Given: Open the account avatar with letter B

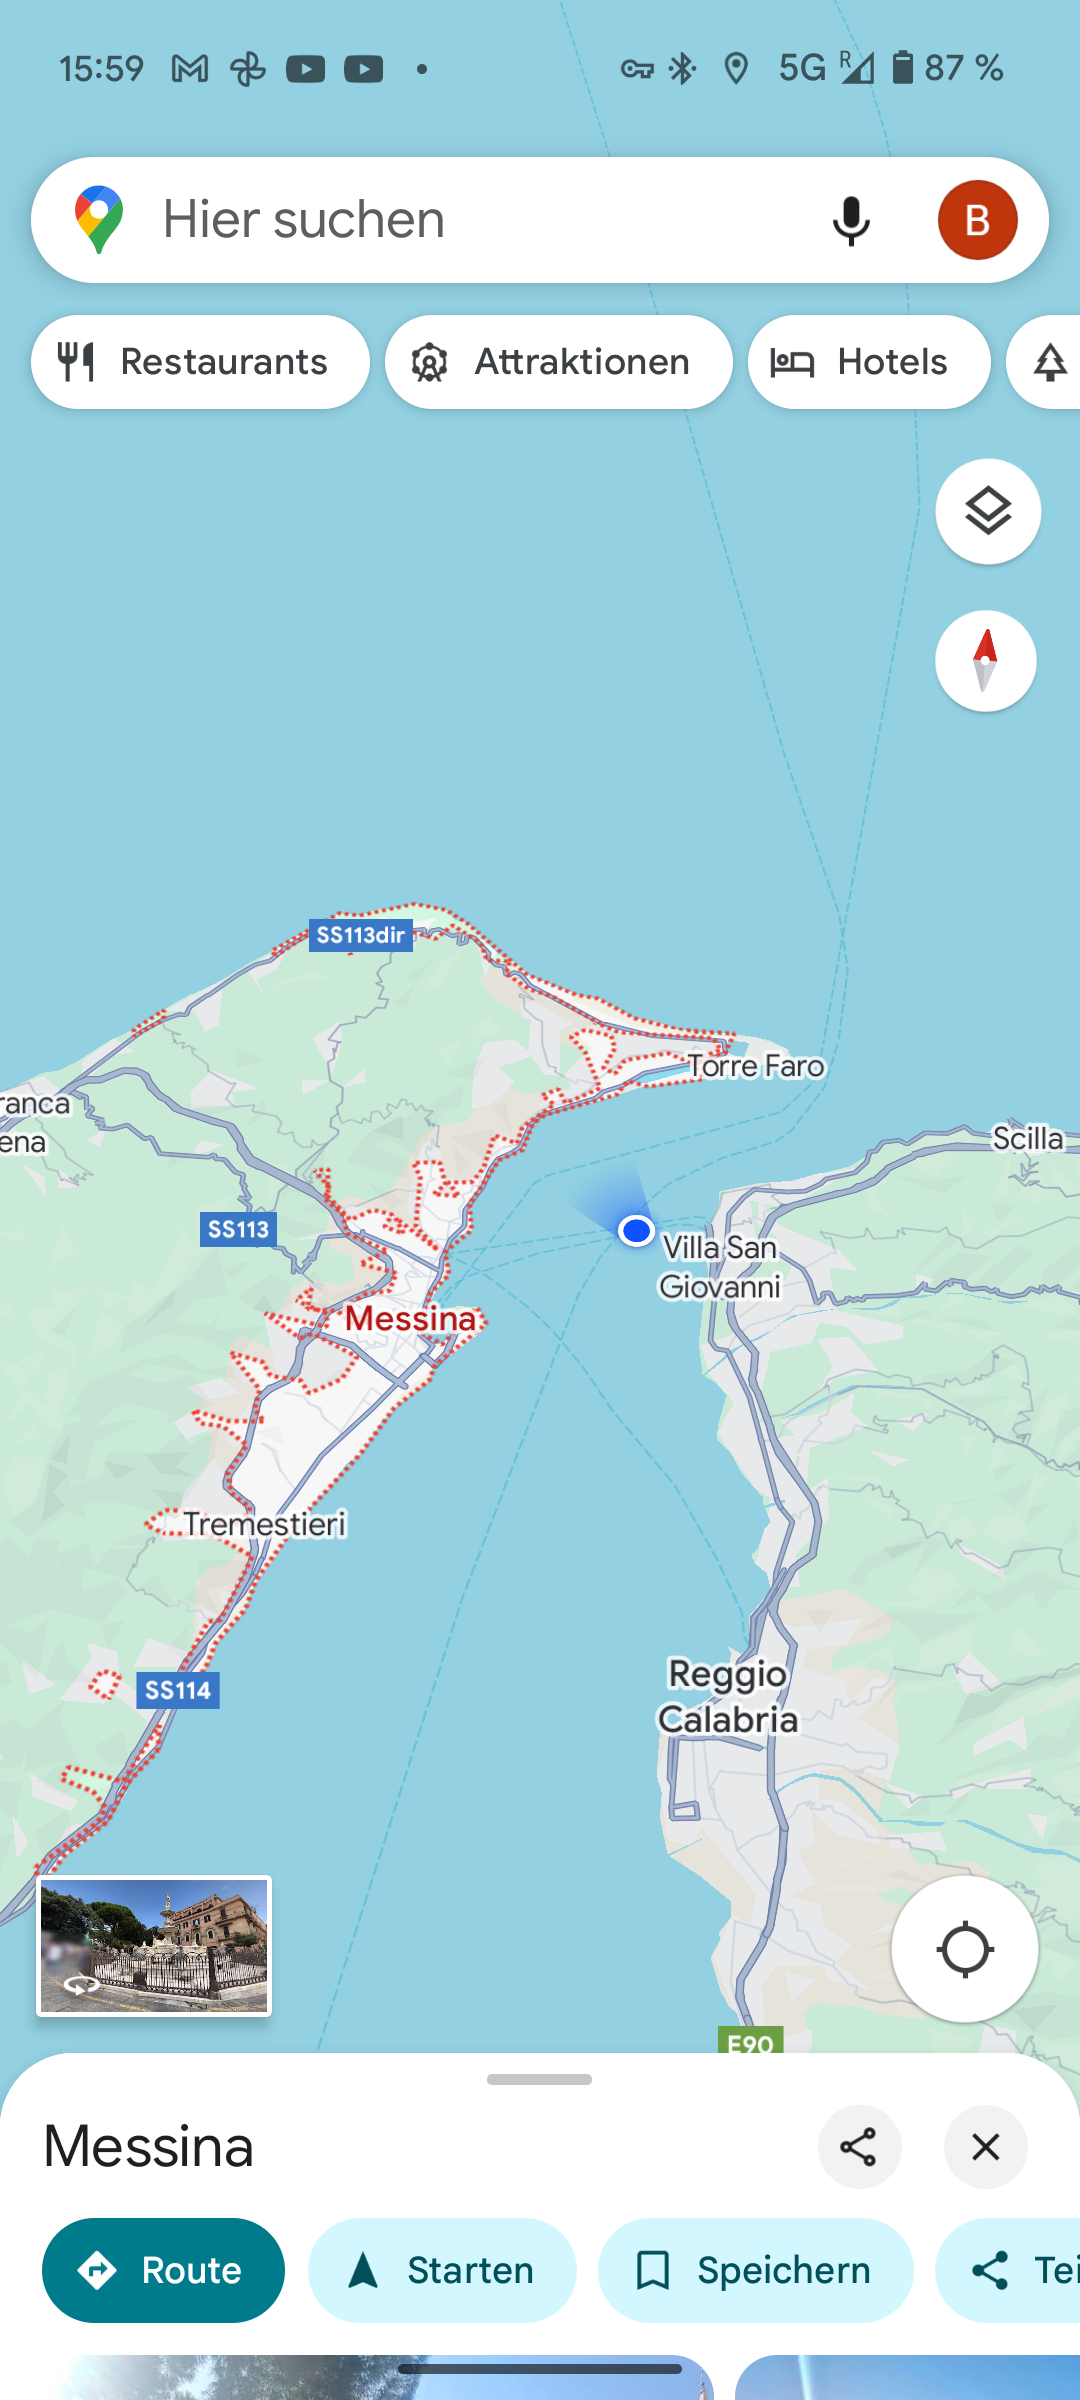Looking at the screenshot, I should pyautogui.click(x=977, y=220).
